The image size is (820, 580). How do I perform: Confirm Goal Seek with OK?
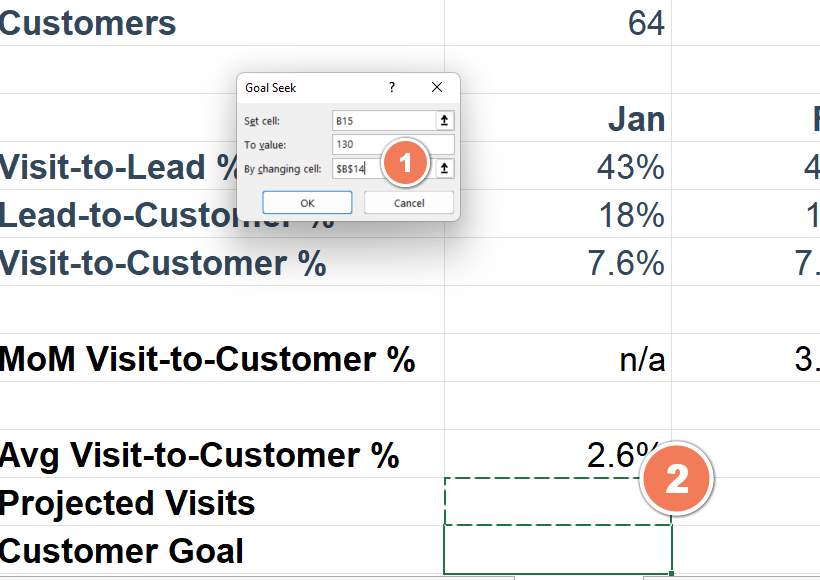pyautogui.click(x=307, y=202)
